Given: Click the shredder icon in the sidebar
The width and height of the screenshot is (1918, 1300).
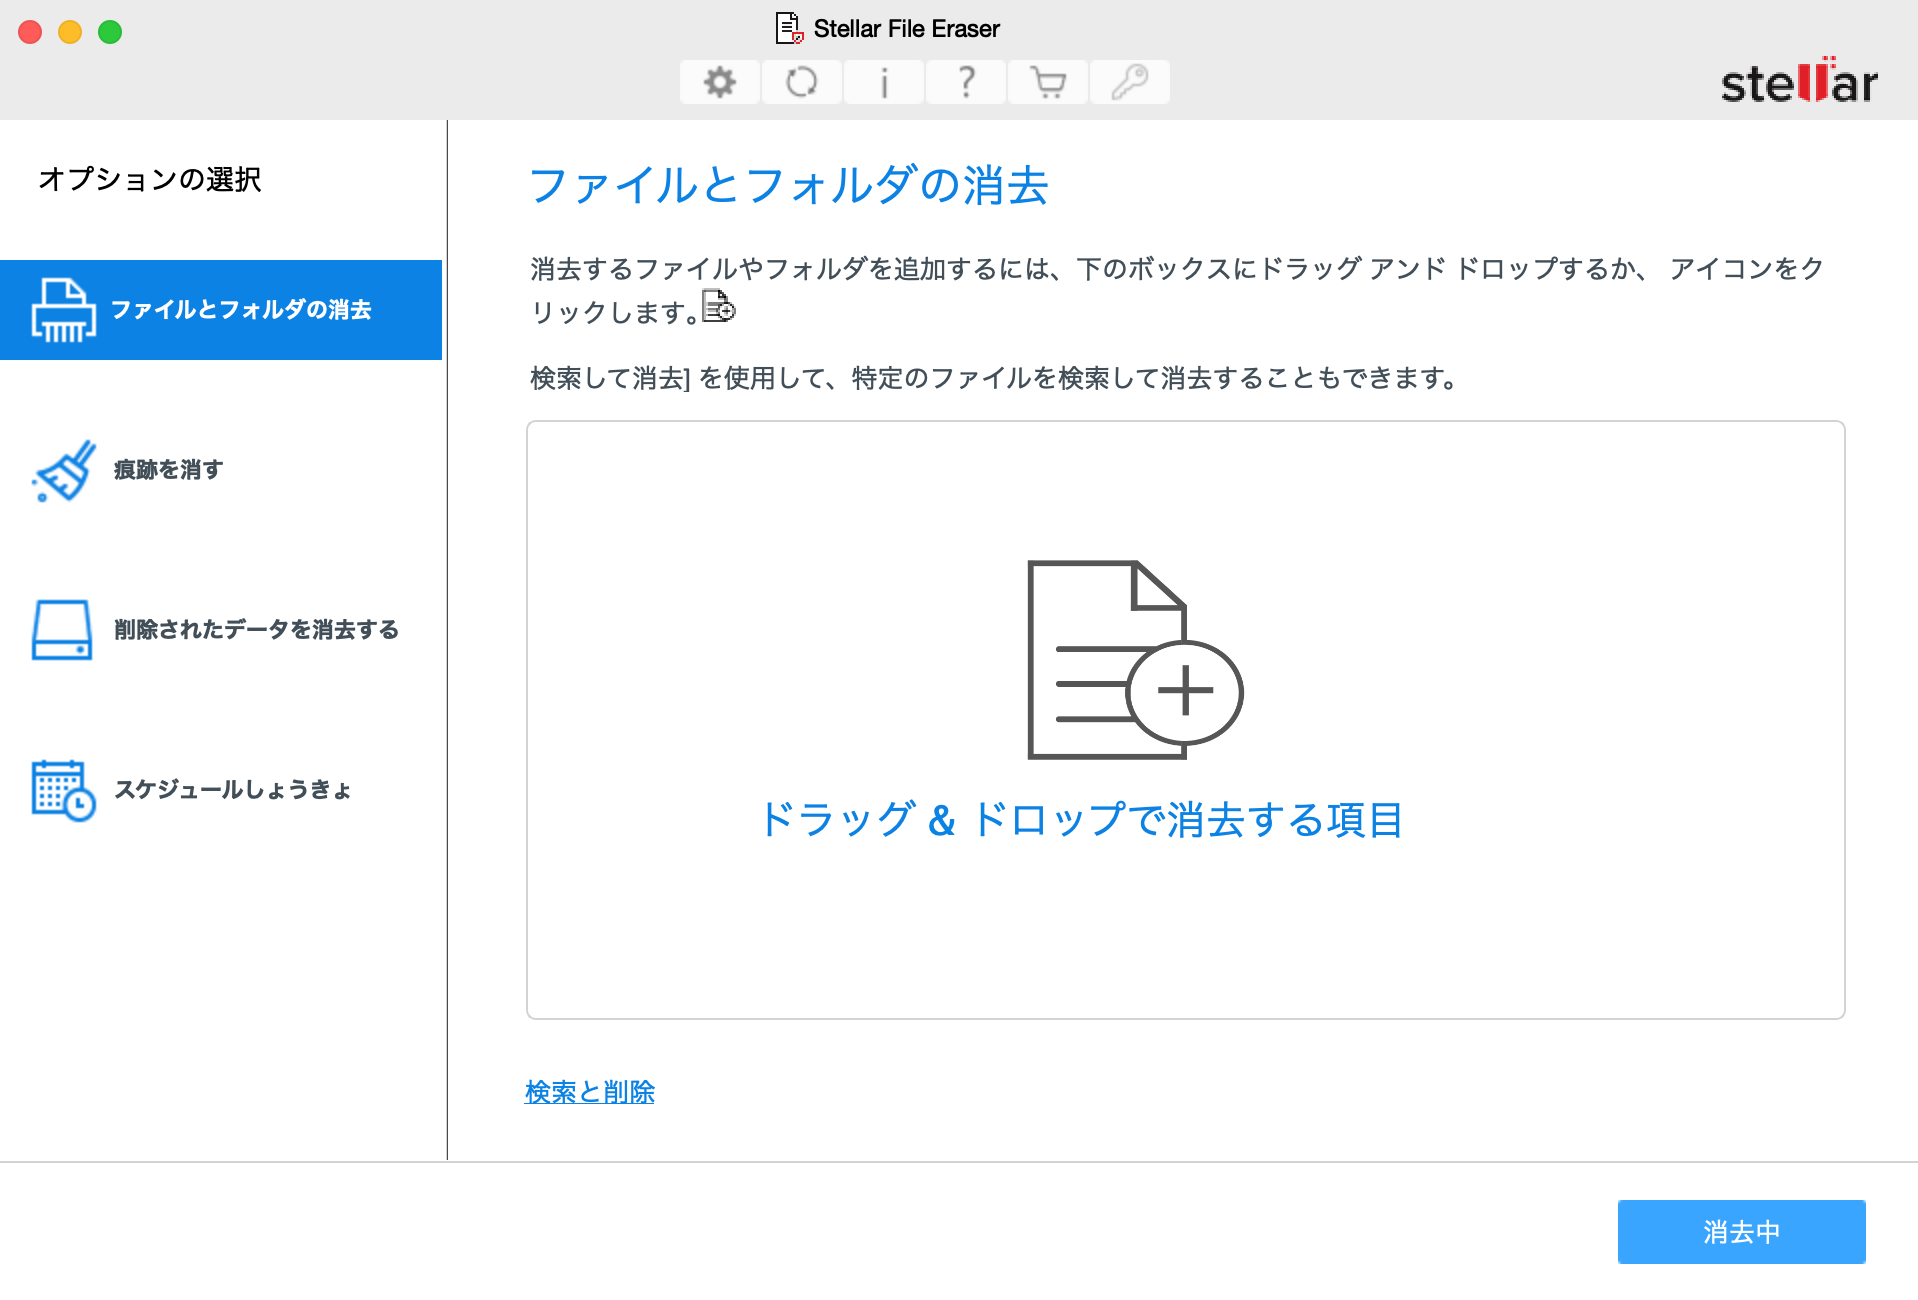Looking at the screenshot, I should click(63, 310).
